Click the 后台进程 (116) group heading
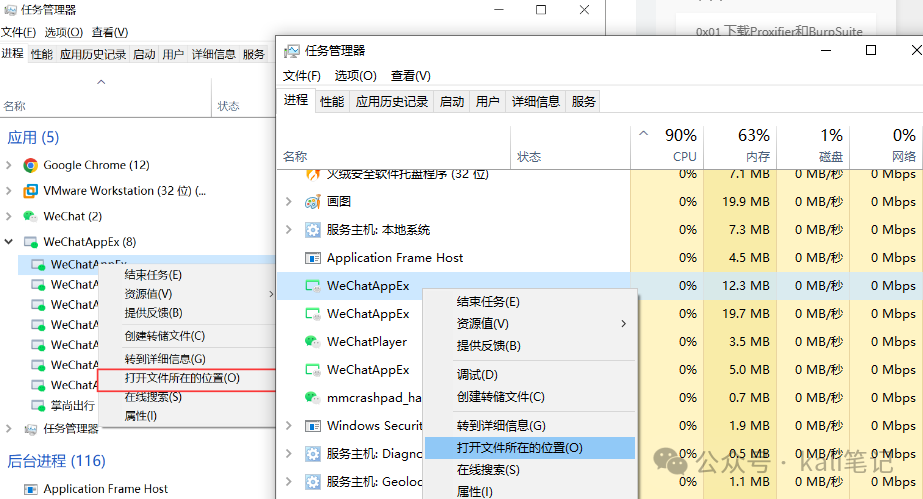Screen dimensions: 923x499 (x=57, y=461)
